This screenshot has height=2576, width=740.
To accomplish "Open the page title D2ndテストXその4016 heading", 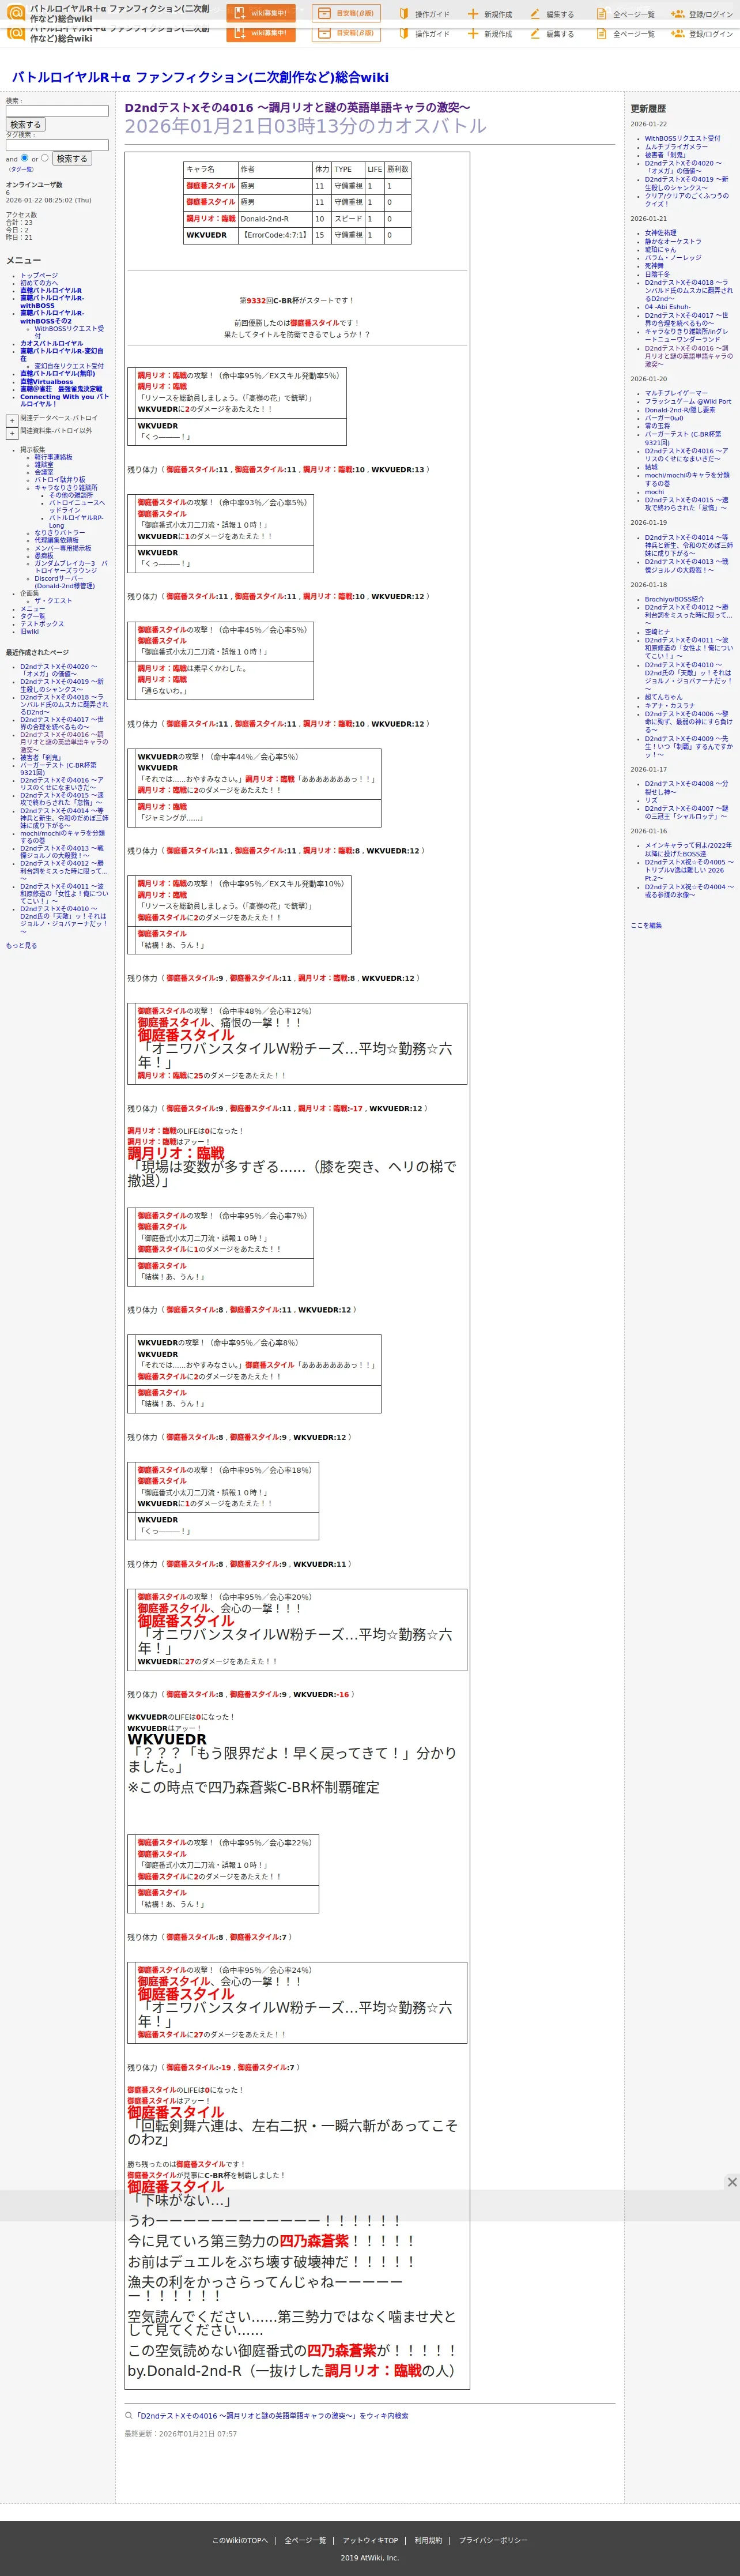I will (x=297, y=107).
